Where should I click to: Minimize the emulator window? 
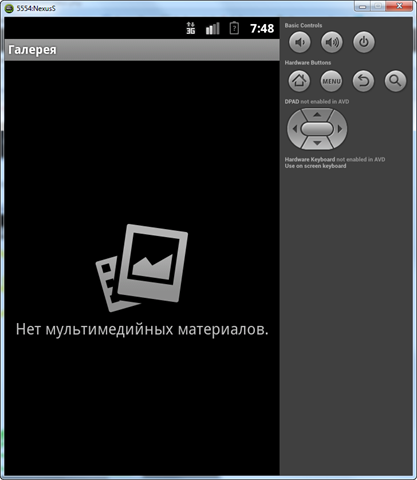coord(363,6)
